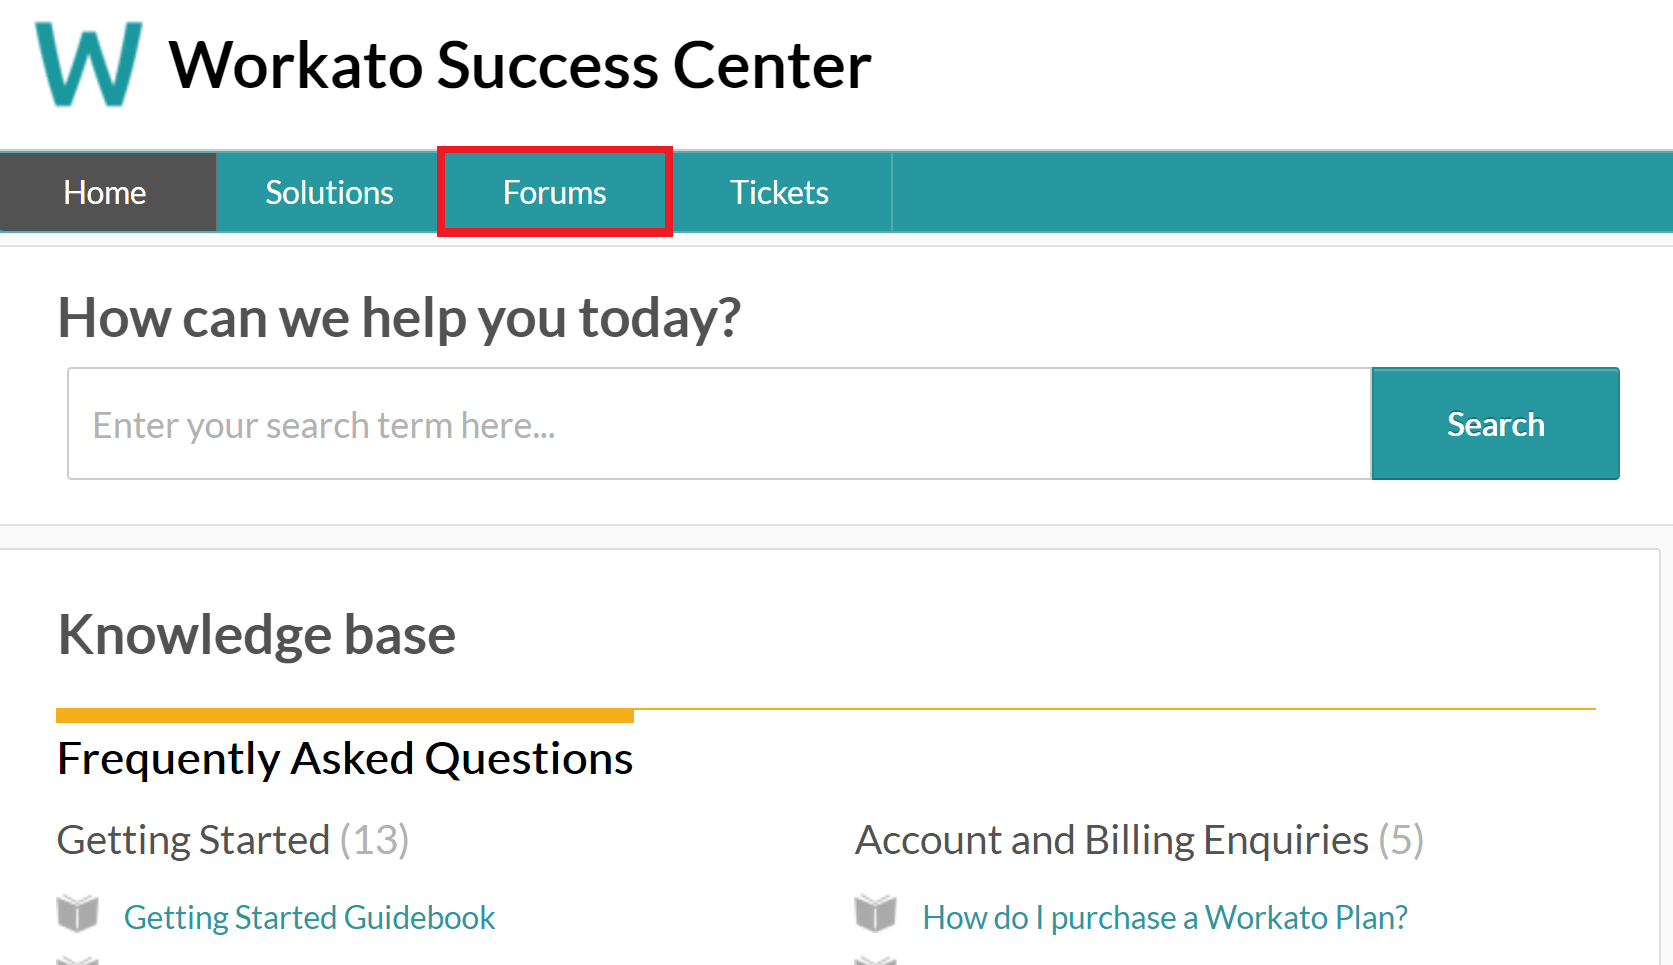Click 'How can we help you today?' heading
The image size is (1673, 965).
[x=399, y=318]
